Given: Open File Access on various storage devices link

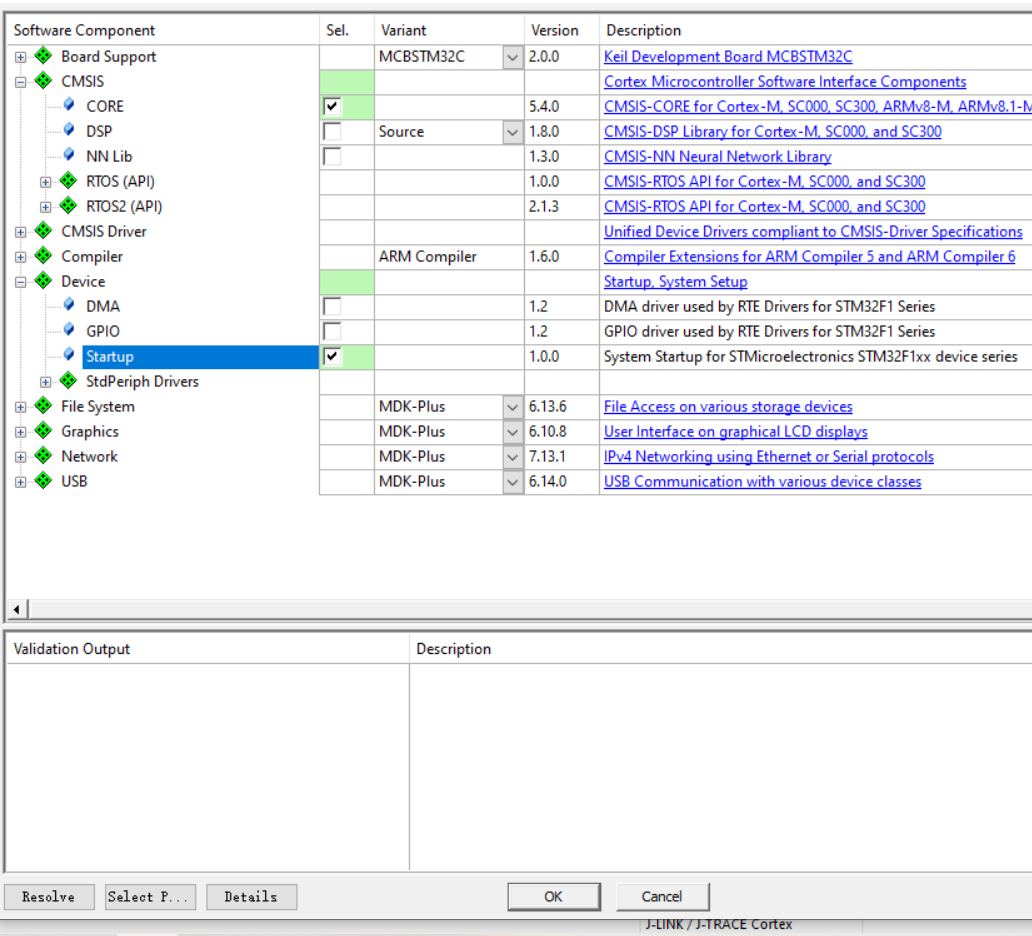Looking at the screenshot, I should coord(728,407).
